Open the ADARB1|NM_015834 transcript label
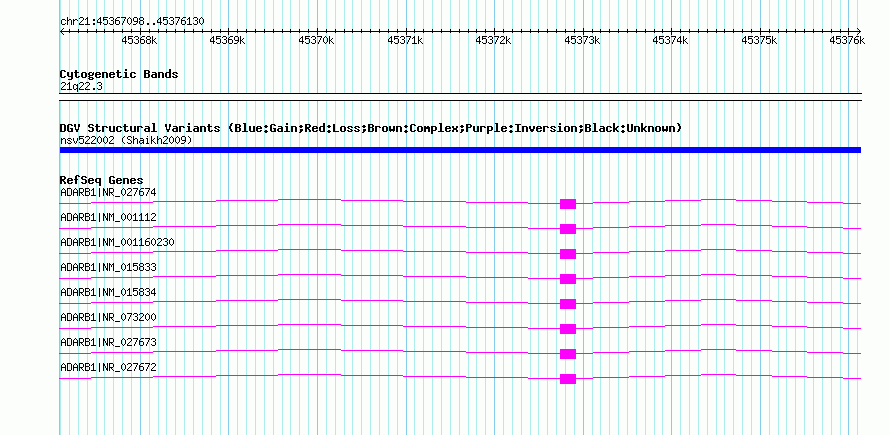 tap(108, 292)
